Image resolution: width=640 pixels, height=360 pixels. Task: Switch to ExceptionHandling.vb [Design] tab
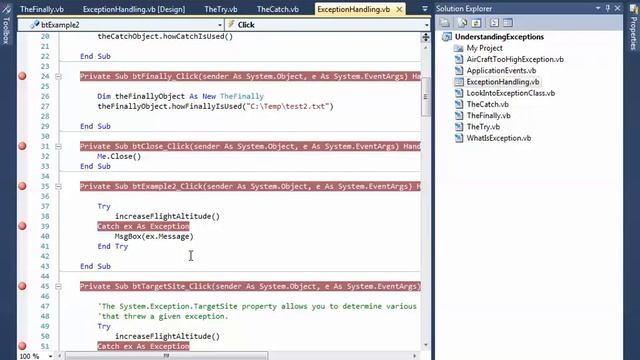click(134, 9)
